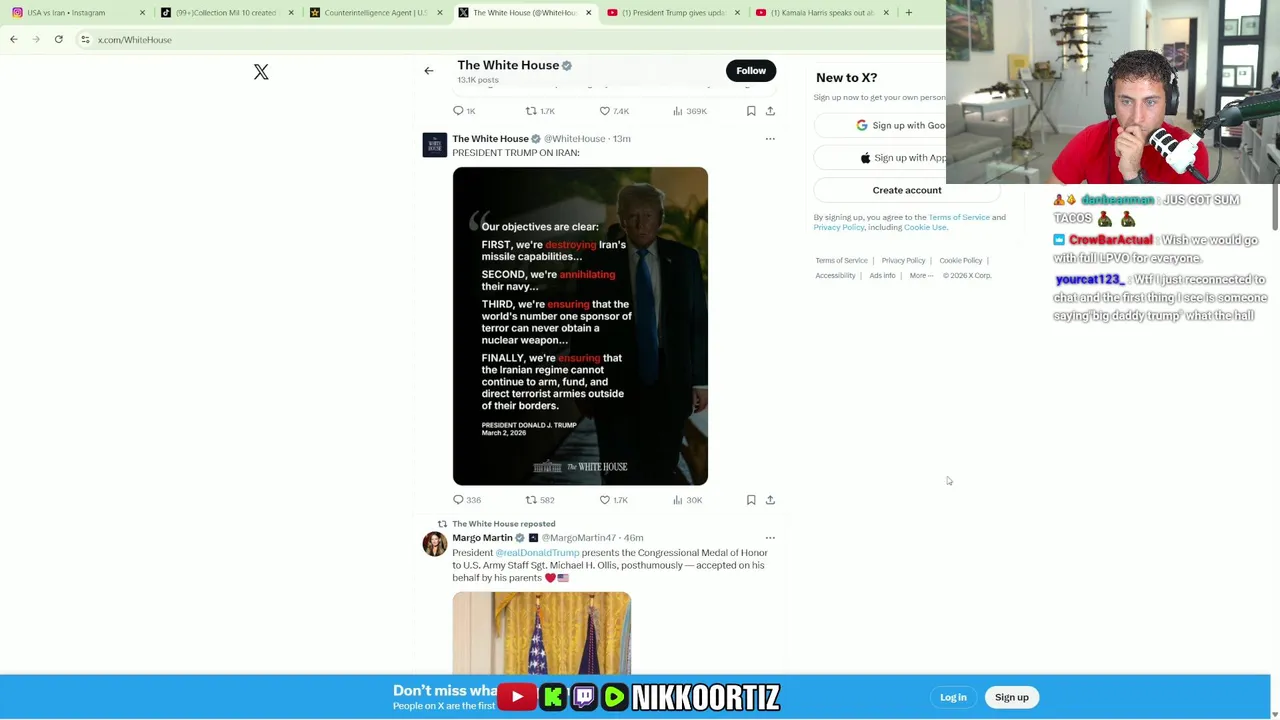Go back with the profile header arrow
The width and height of the screenshot is (1280, 720).
429,71
